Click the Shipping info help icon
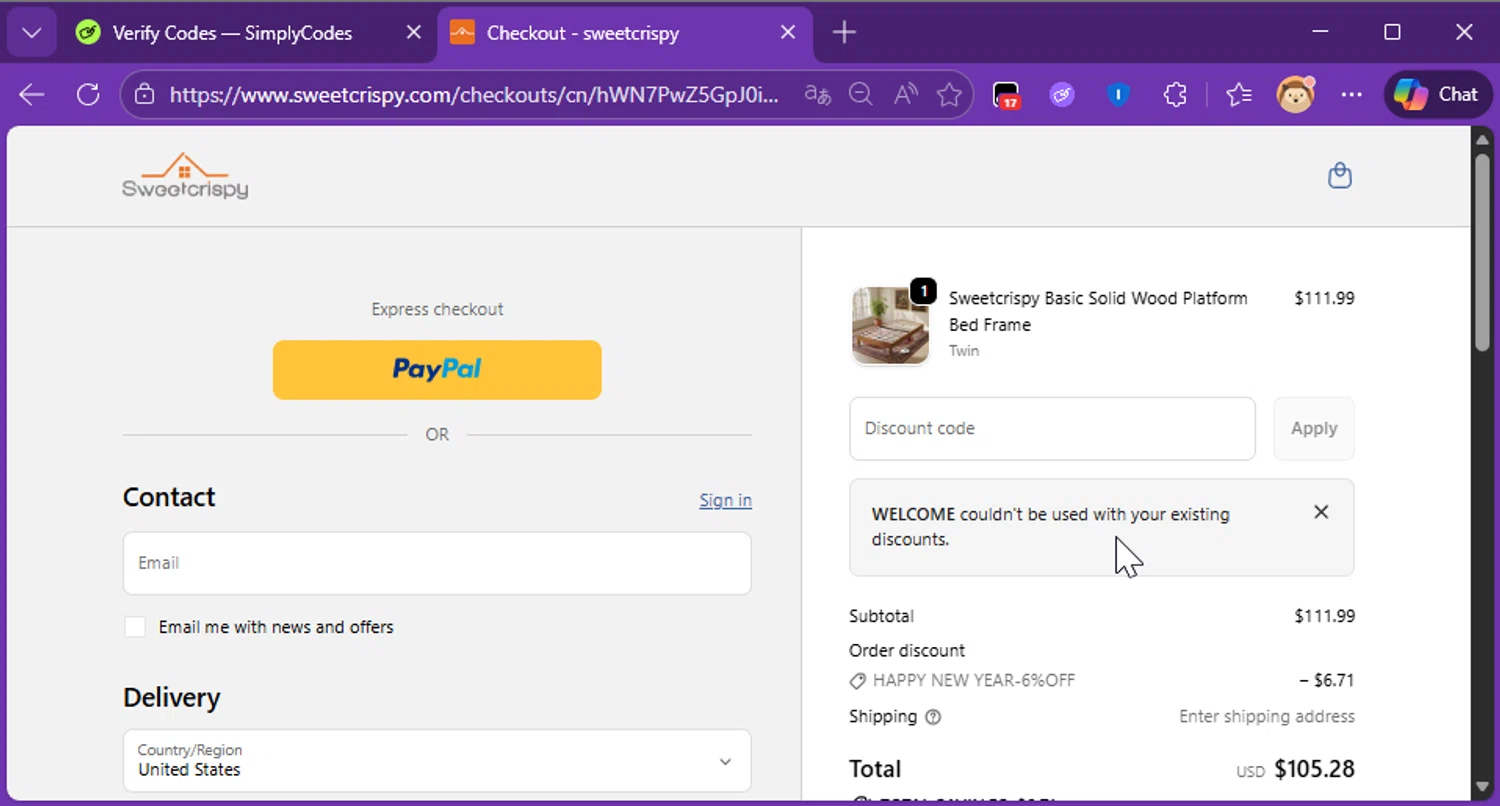Viewport: 1500px width, 806px height. [933, 717]
